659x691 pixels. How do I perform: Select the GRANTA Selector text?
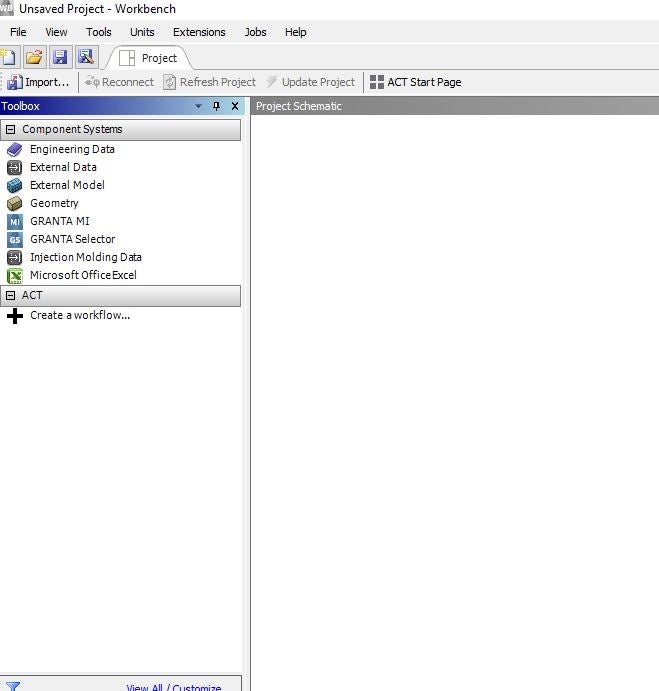tap(72, 239)
